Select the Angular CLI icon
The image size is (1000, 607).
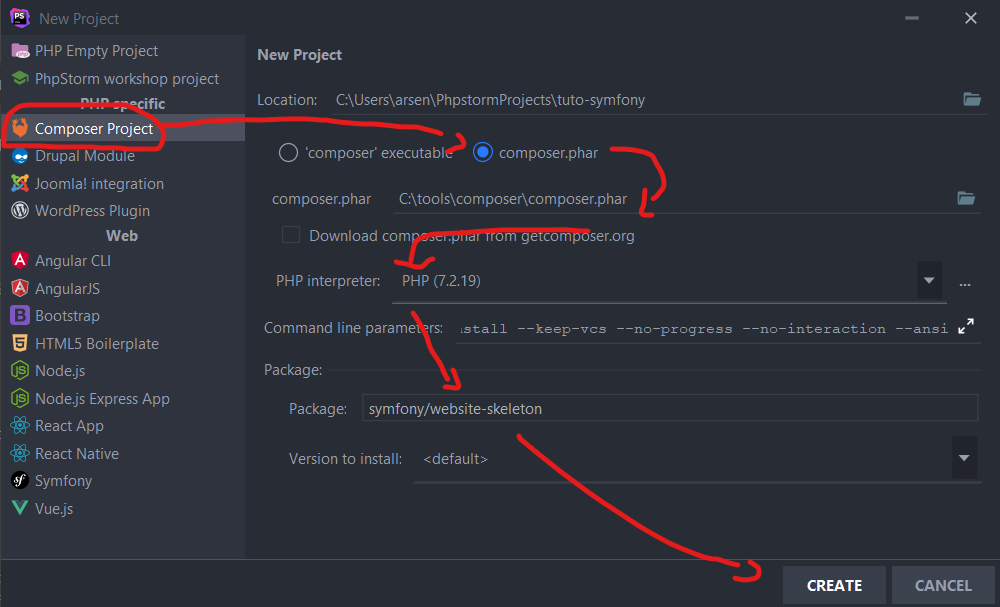pyautogui.click(x=19, y=260)
